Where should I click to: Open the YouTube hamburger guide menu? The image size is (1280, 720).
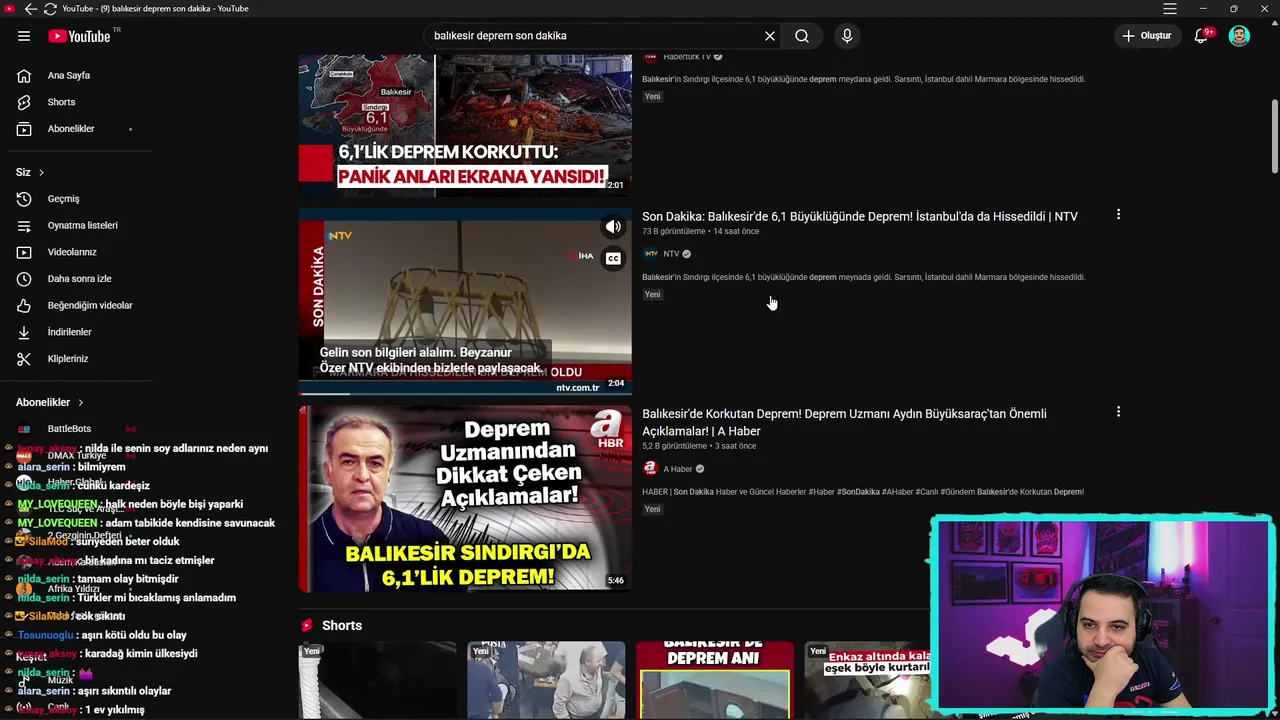(24, 36)
